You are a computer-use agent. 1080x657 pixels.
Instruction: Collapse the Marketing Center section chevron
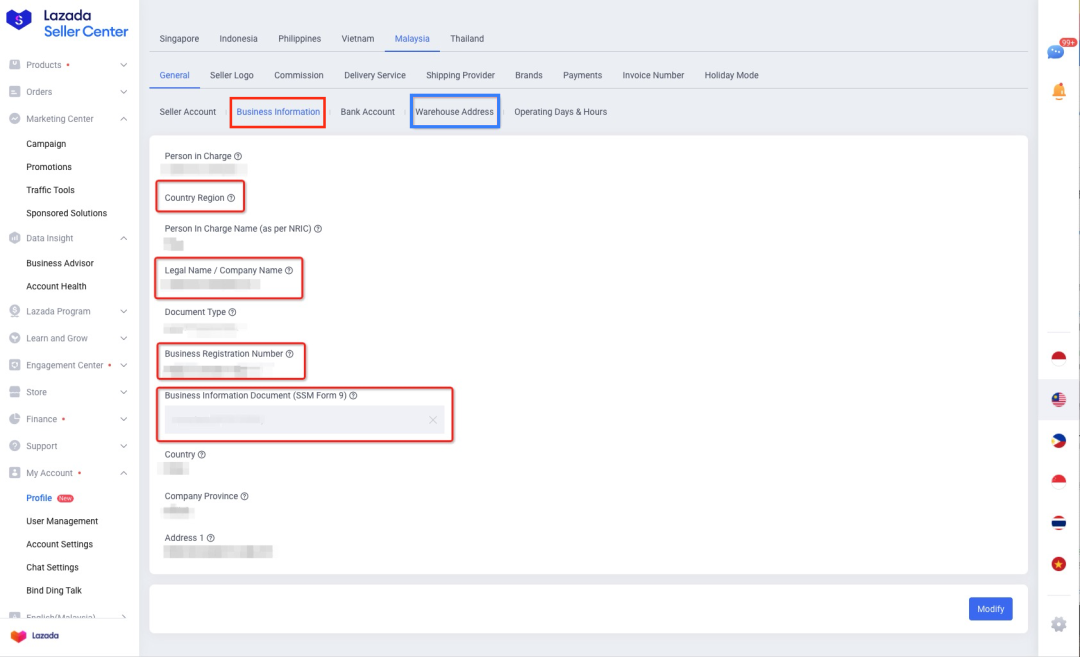pos(123,118)
